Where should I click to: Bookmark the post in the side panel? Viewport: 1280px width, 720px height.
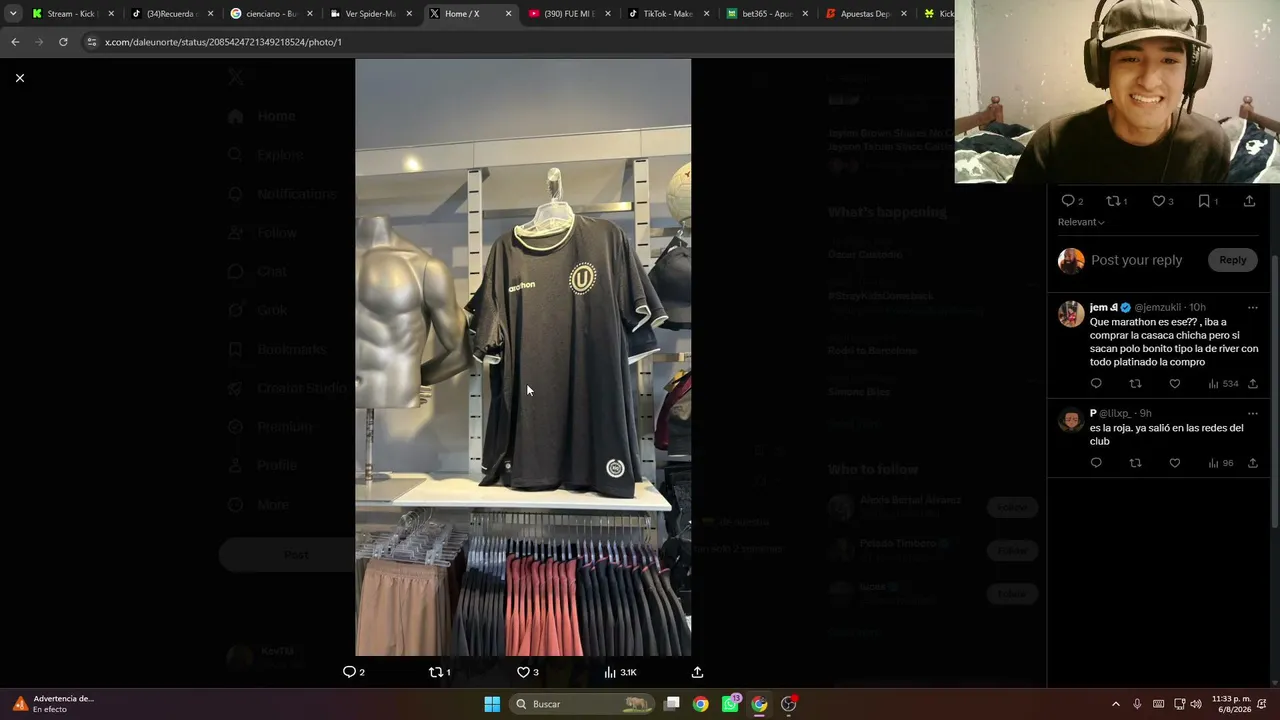click(x=1208, y=201)
